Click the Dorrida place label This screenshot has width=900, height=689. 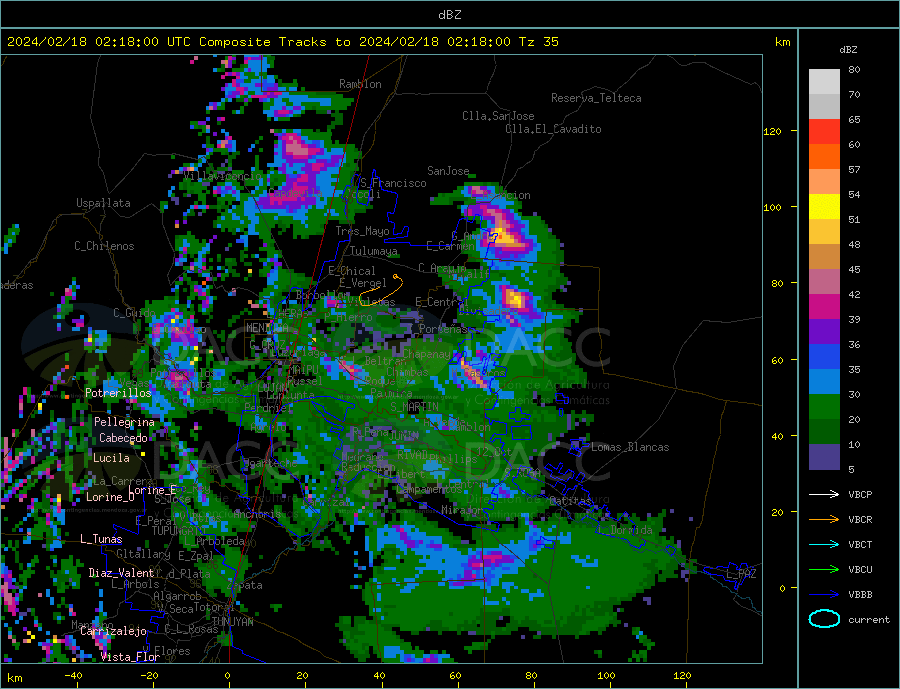pyautogui.click(x=631, y=529)
